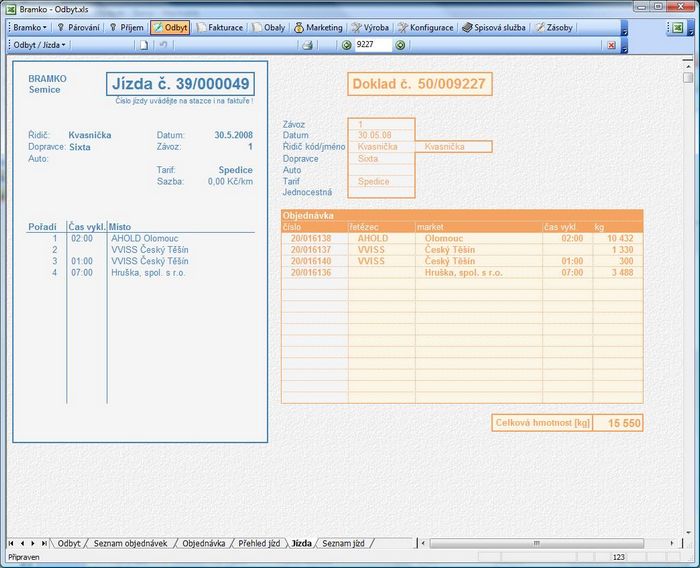The image size is (700, 568).
Task: Jump to first sheet tab arrow
Action: [x=11, y=543]
